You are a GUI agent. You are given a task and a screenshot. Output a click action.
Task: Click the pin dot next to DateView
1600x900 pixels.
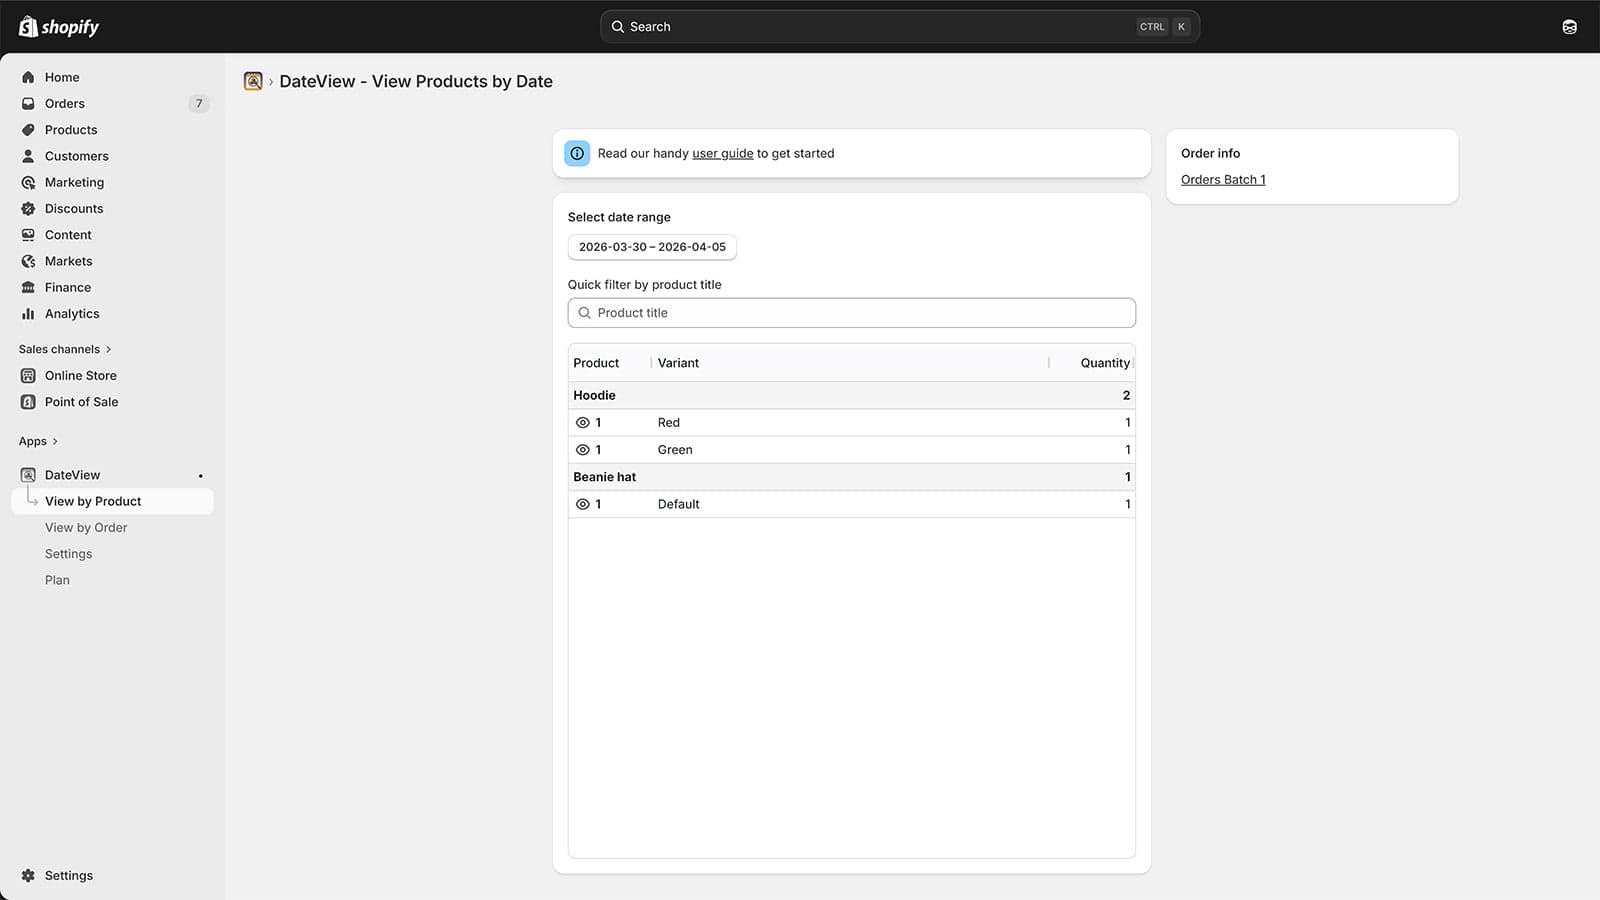point(201,476)
